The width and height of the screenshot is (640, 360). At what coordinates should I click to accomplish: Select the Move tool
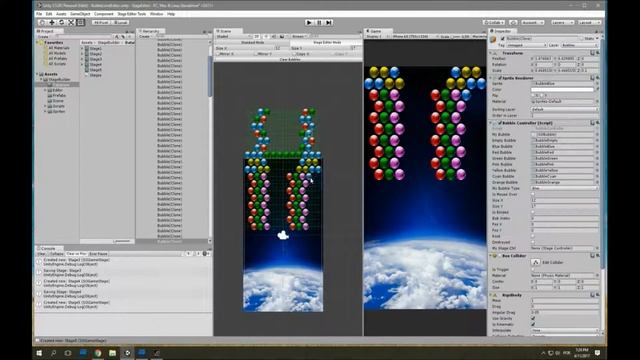click(x=52, y=22)
